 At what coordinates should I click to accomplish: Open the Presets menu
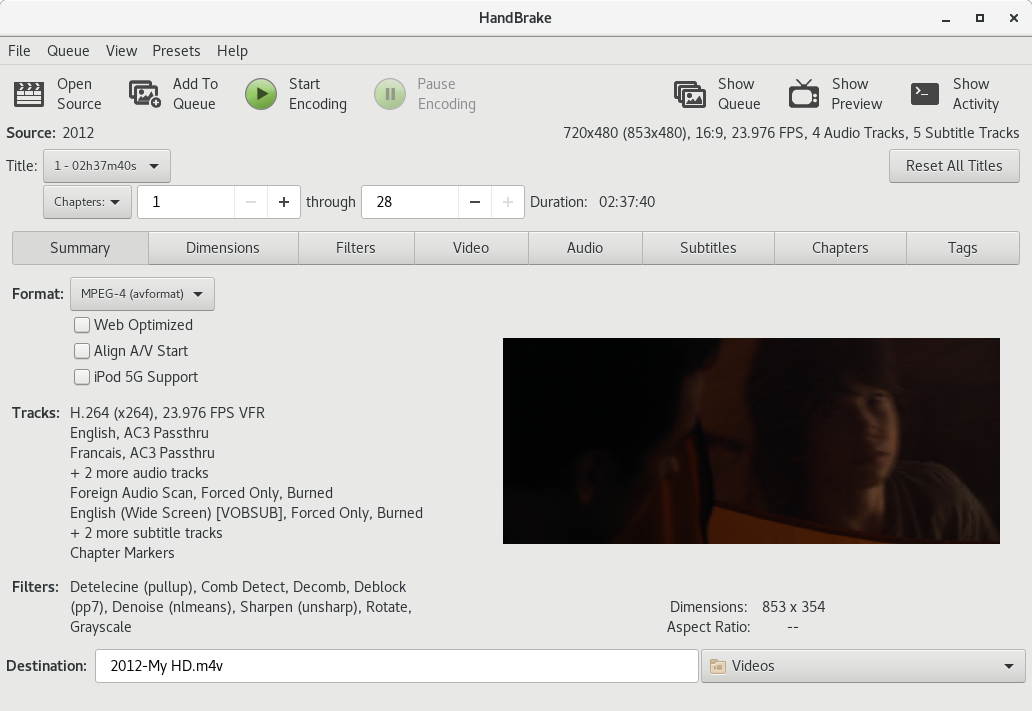click(176, 51)
